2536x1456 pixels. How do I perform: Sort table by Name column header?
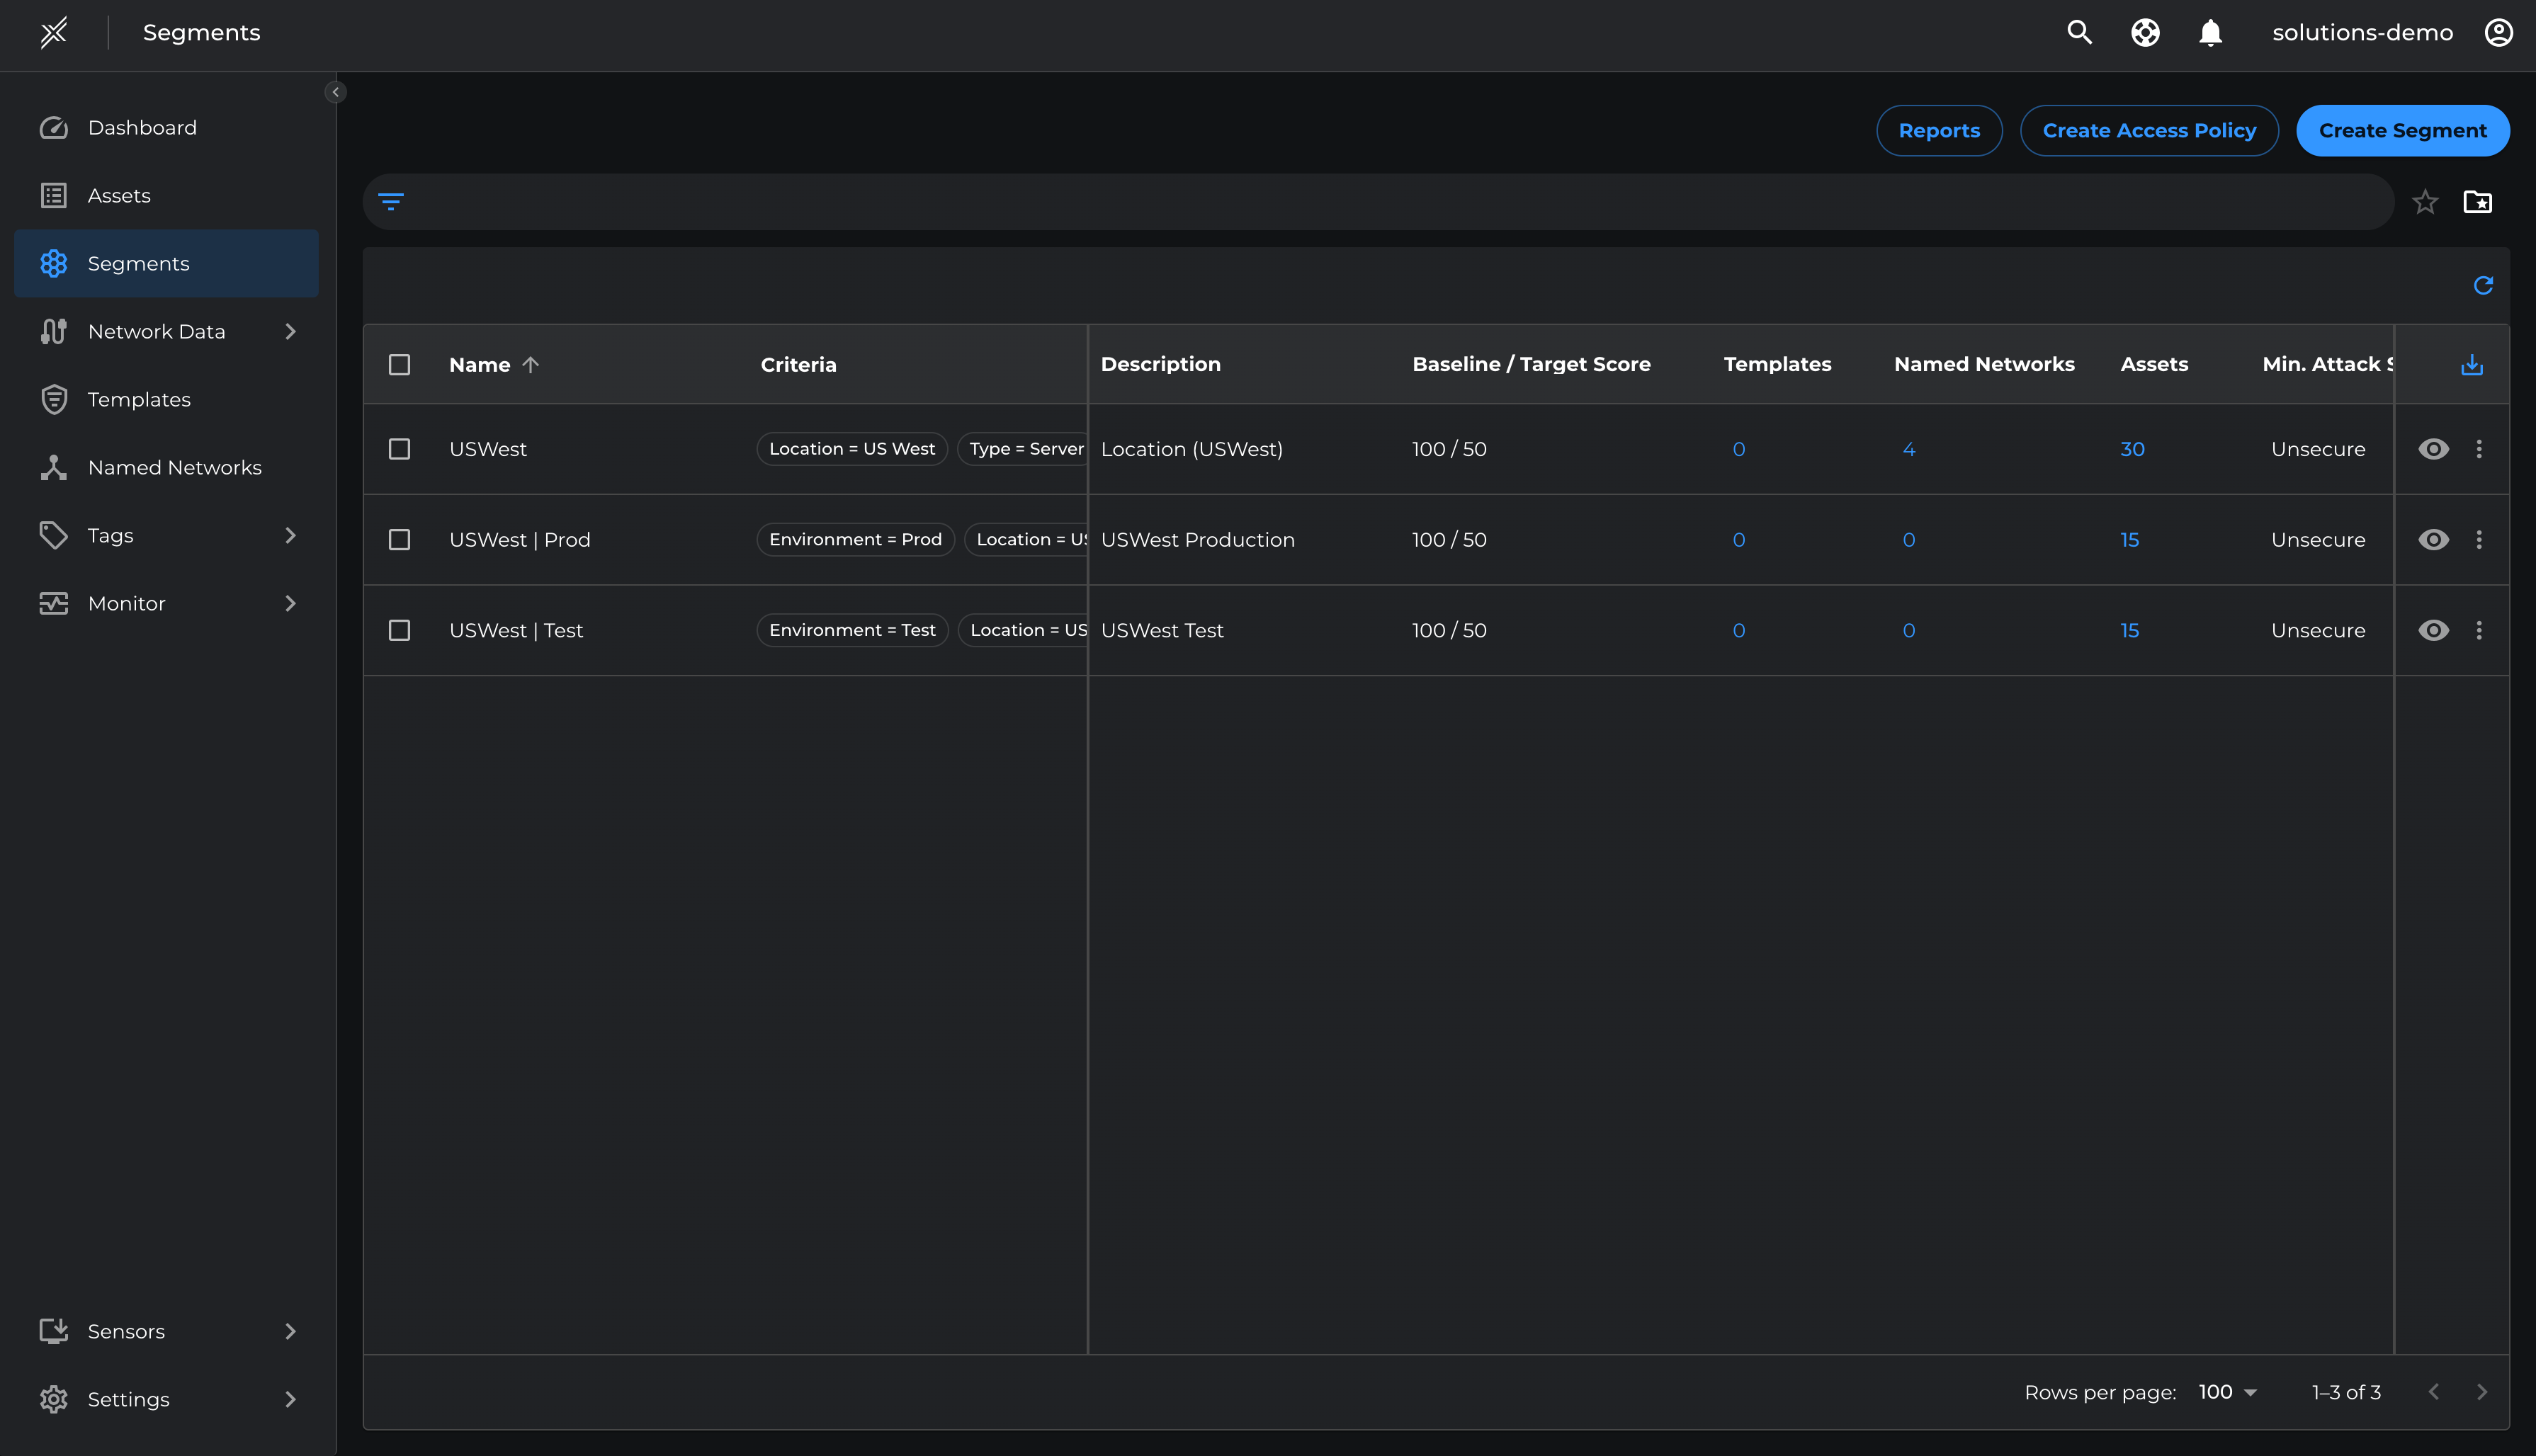click(480, 365)
